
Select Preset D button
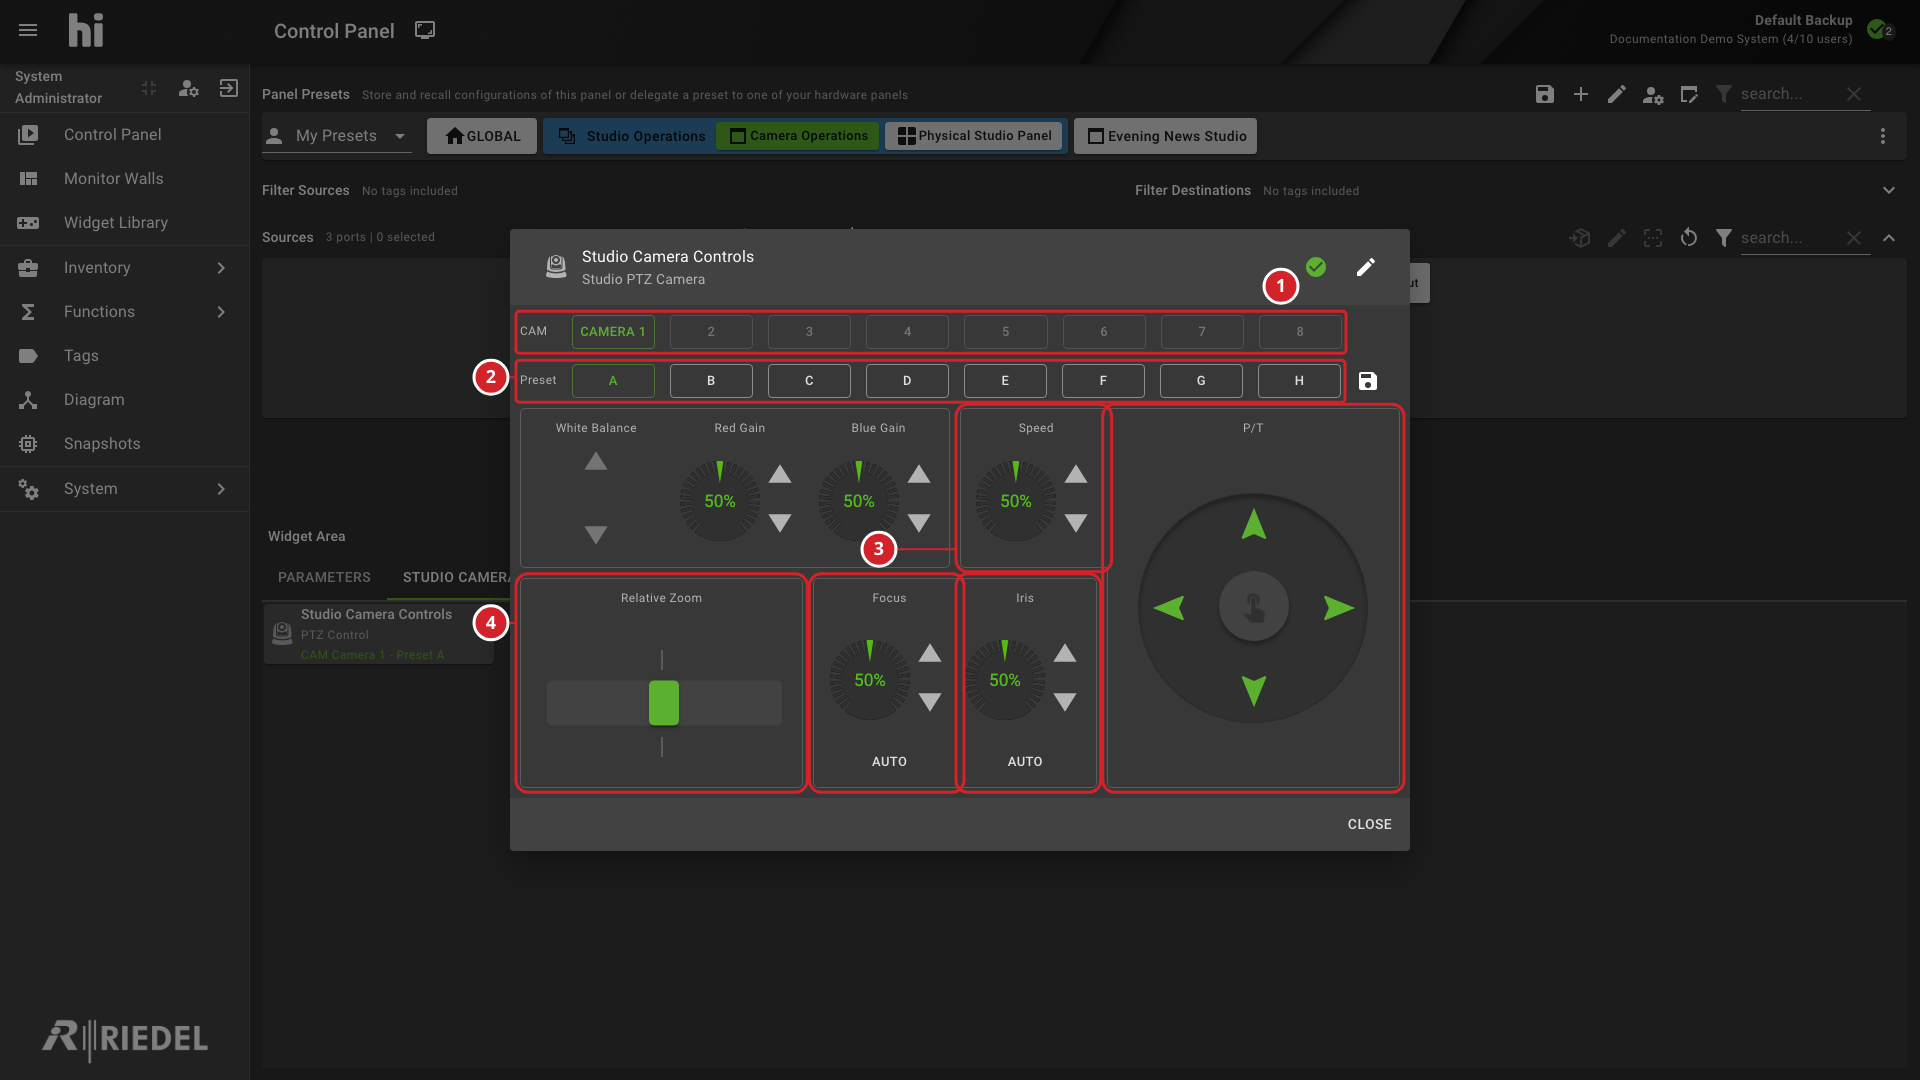pyautogui.click(x=907, y=381)
